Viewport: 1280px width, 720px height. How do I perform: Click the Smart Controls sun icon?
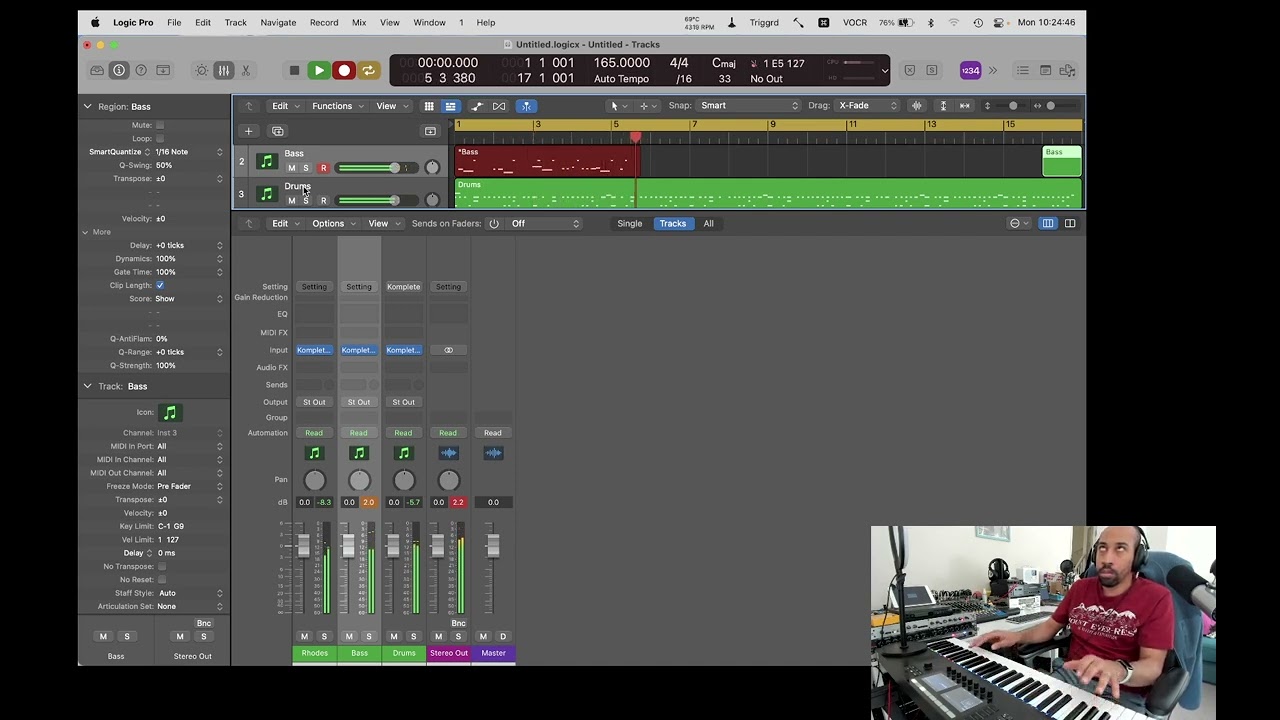202,70
